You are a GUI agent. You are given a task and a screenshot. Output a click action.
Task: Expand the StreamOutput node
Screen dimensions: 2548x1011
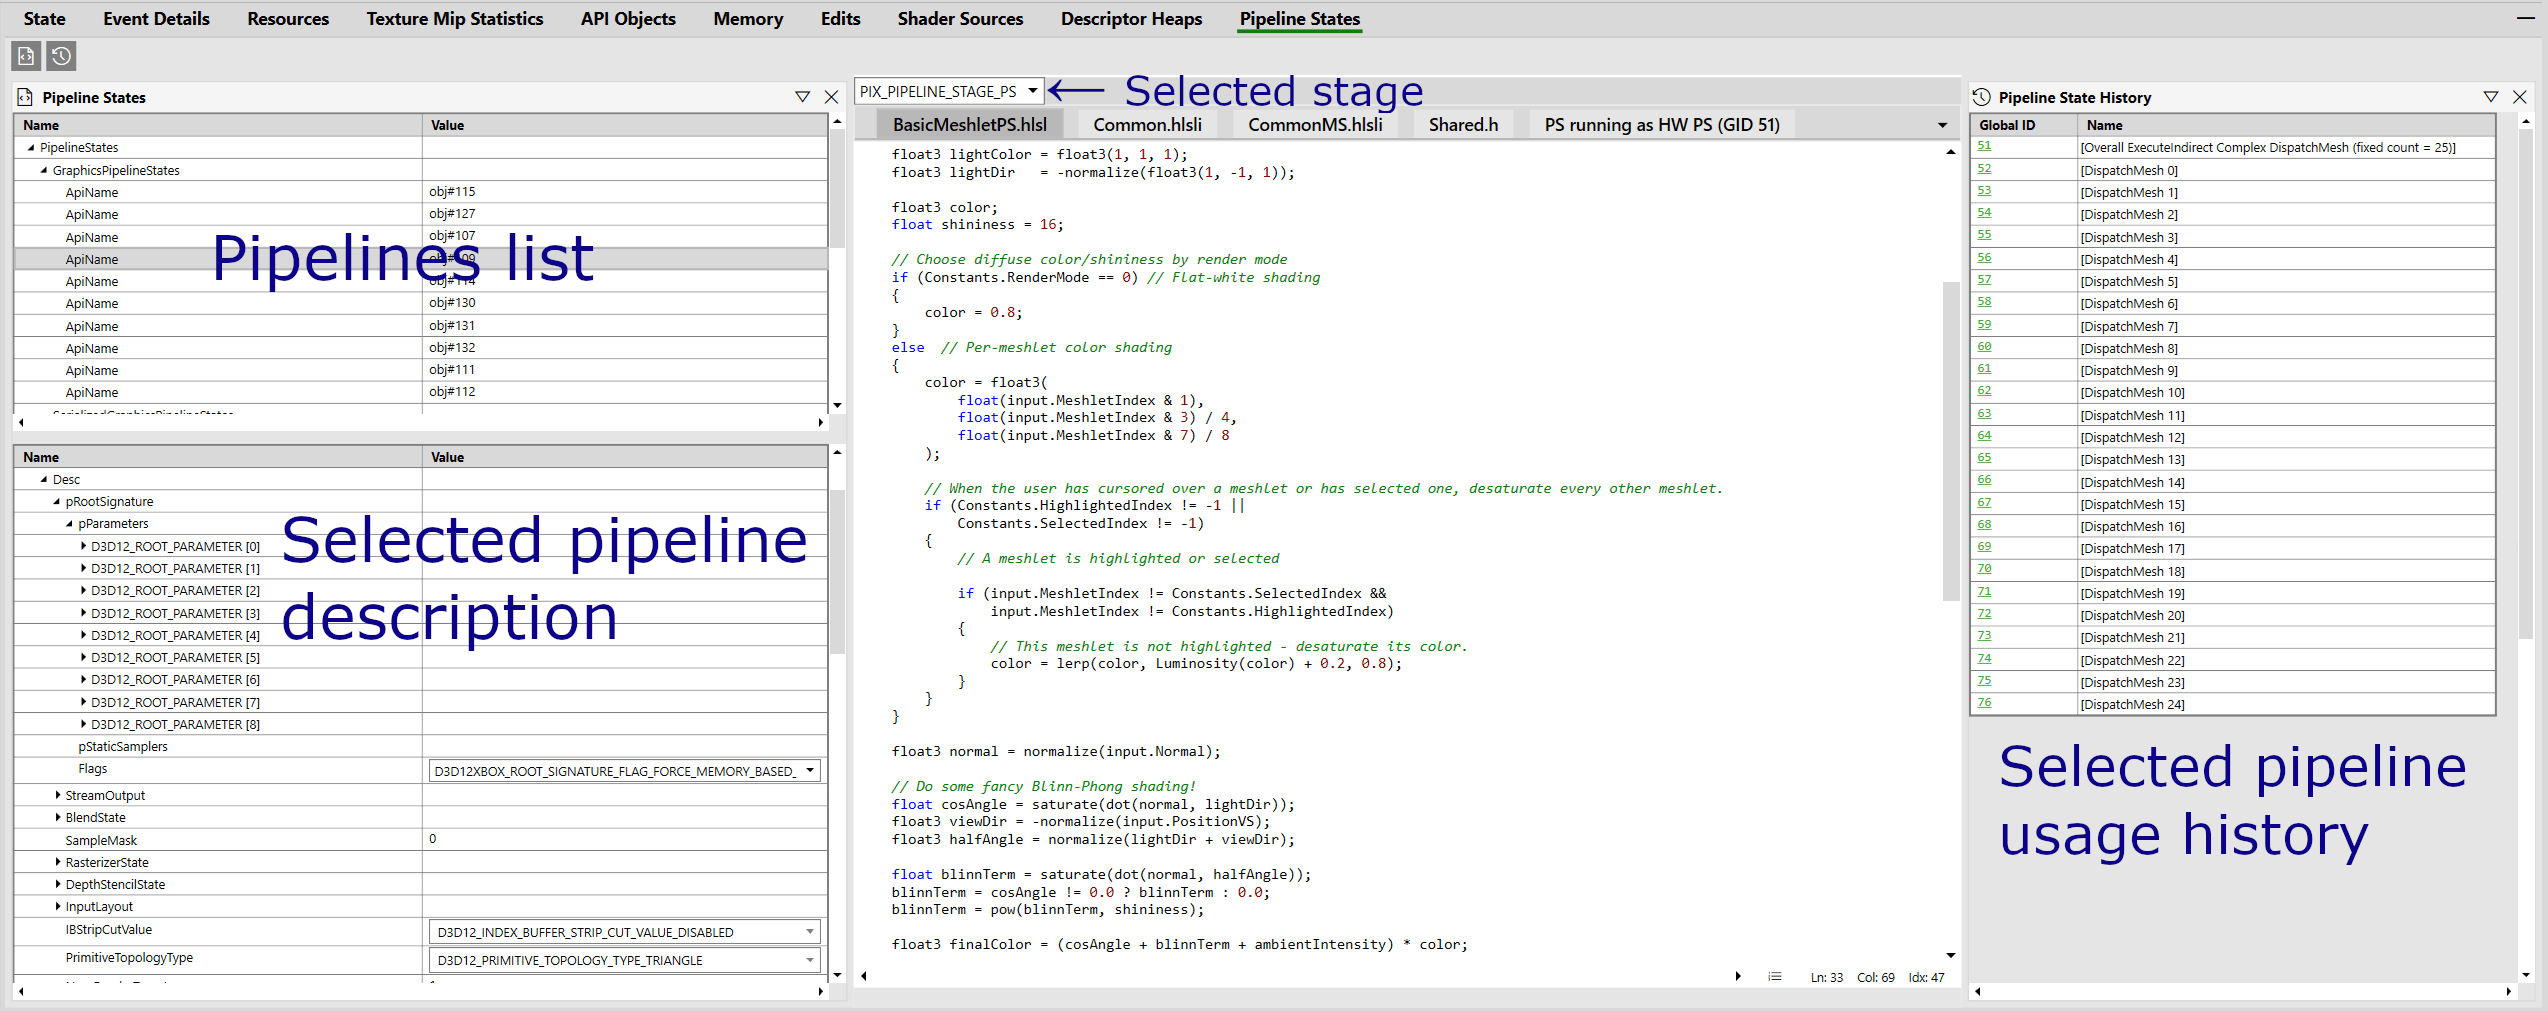click(x=58, y=795)
